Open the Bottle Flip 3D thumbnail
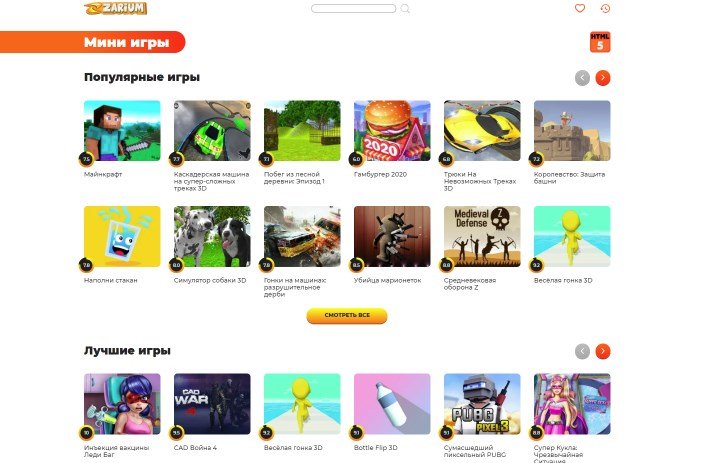 [392, 404]
